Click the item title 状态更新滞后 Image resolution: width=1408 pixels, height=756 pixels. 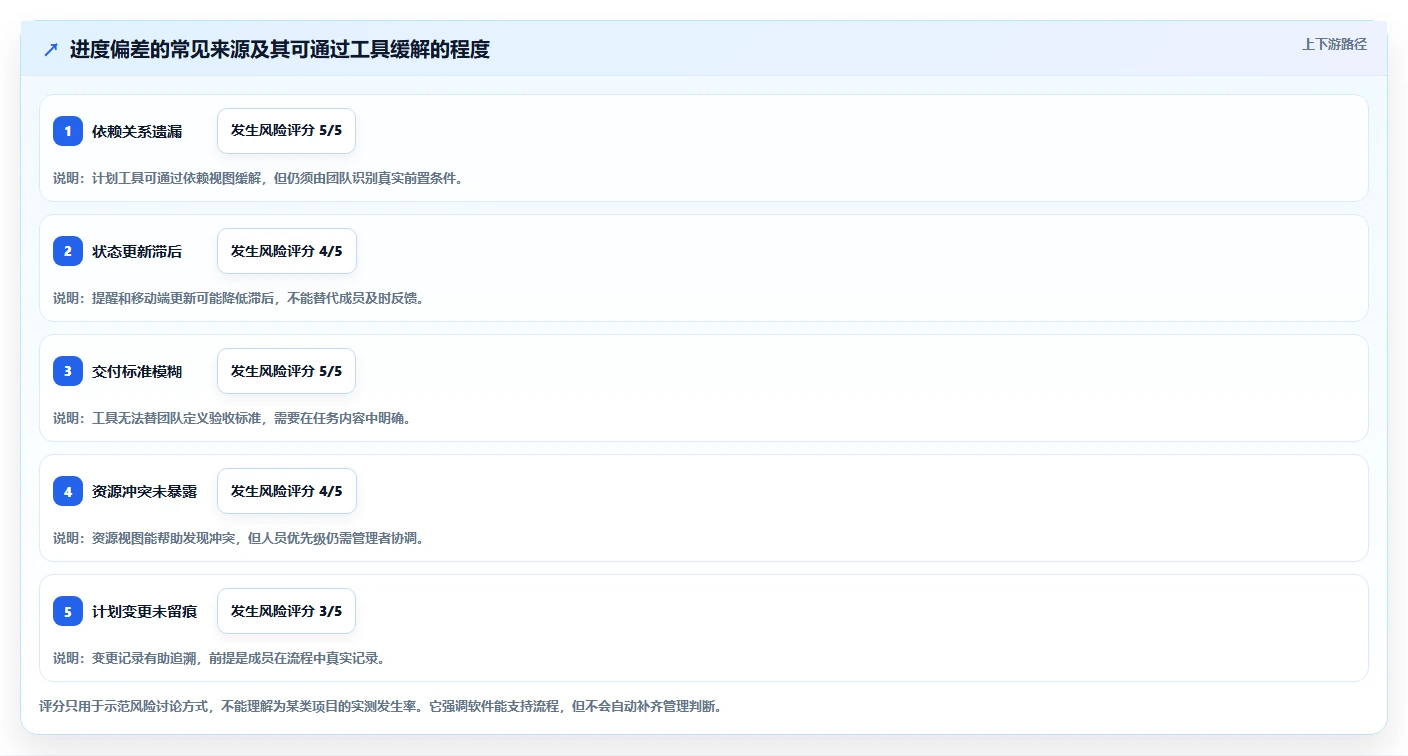pos(137,251)
